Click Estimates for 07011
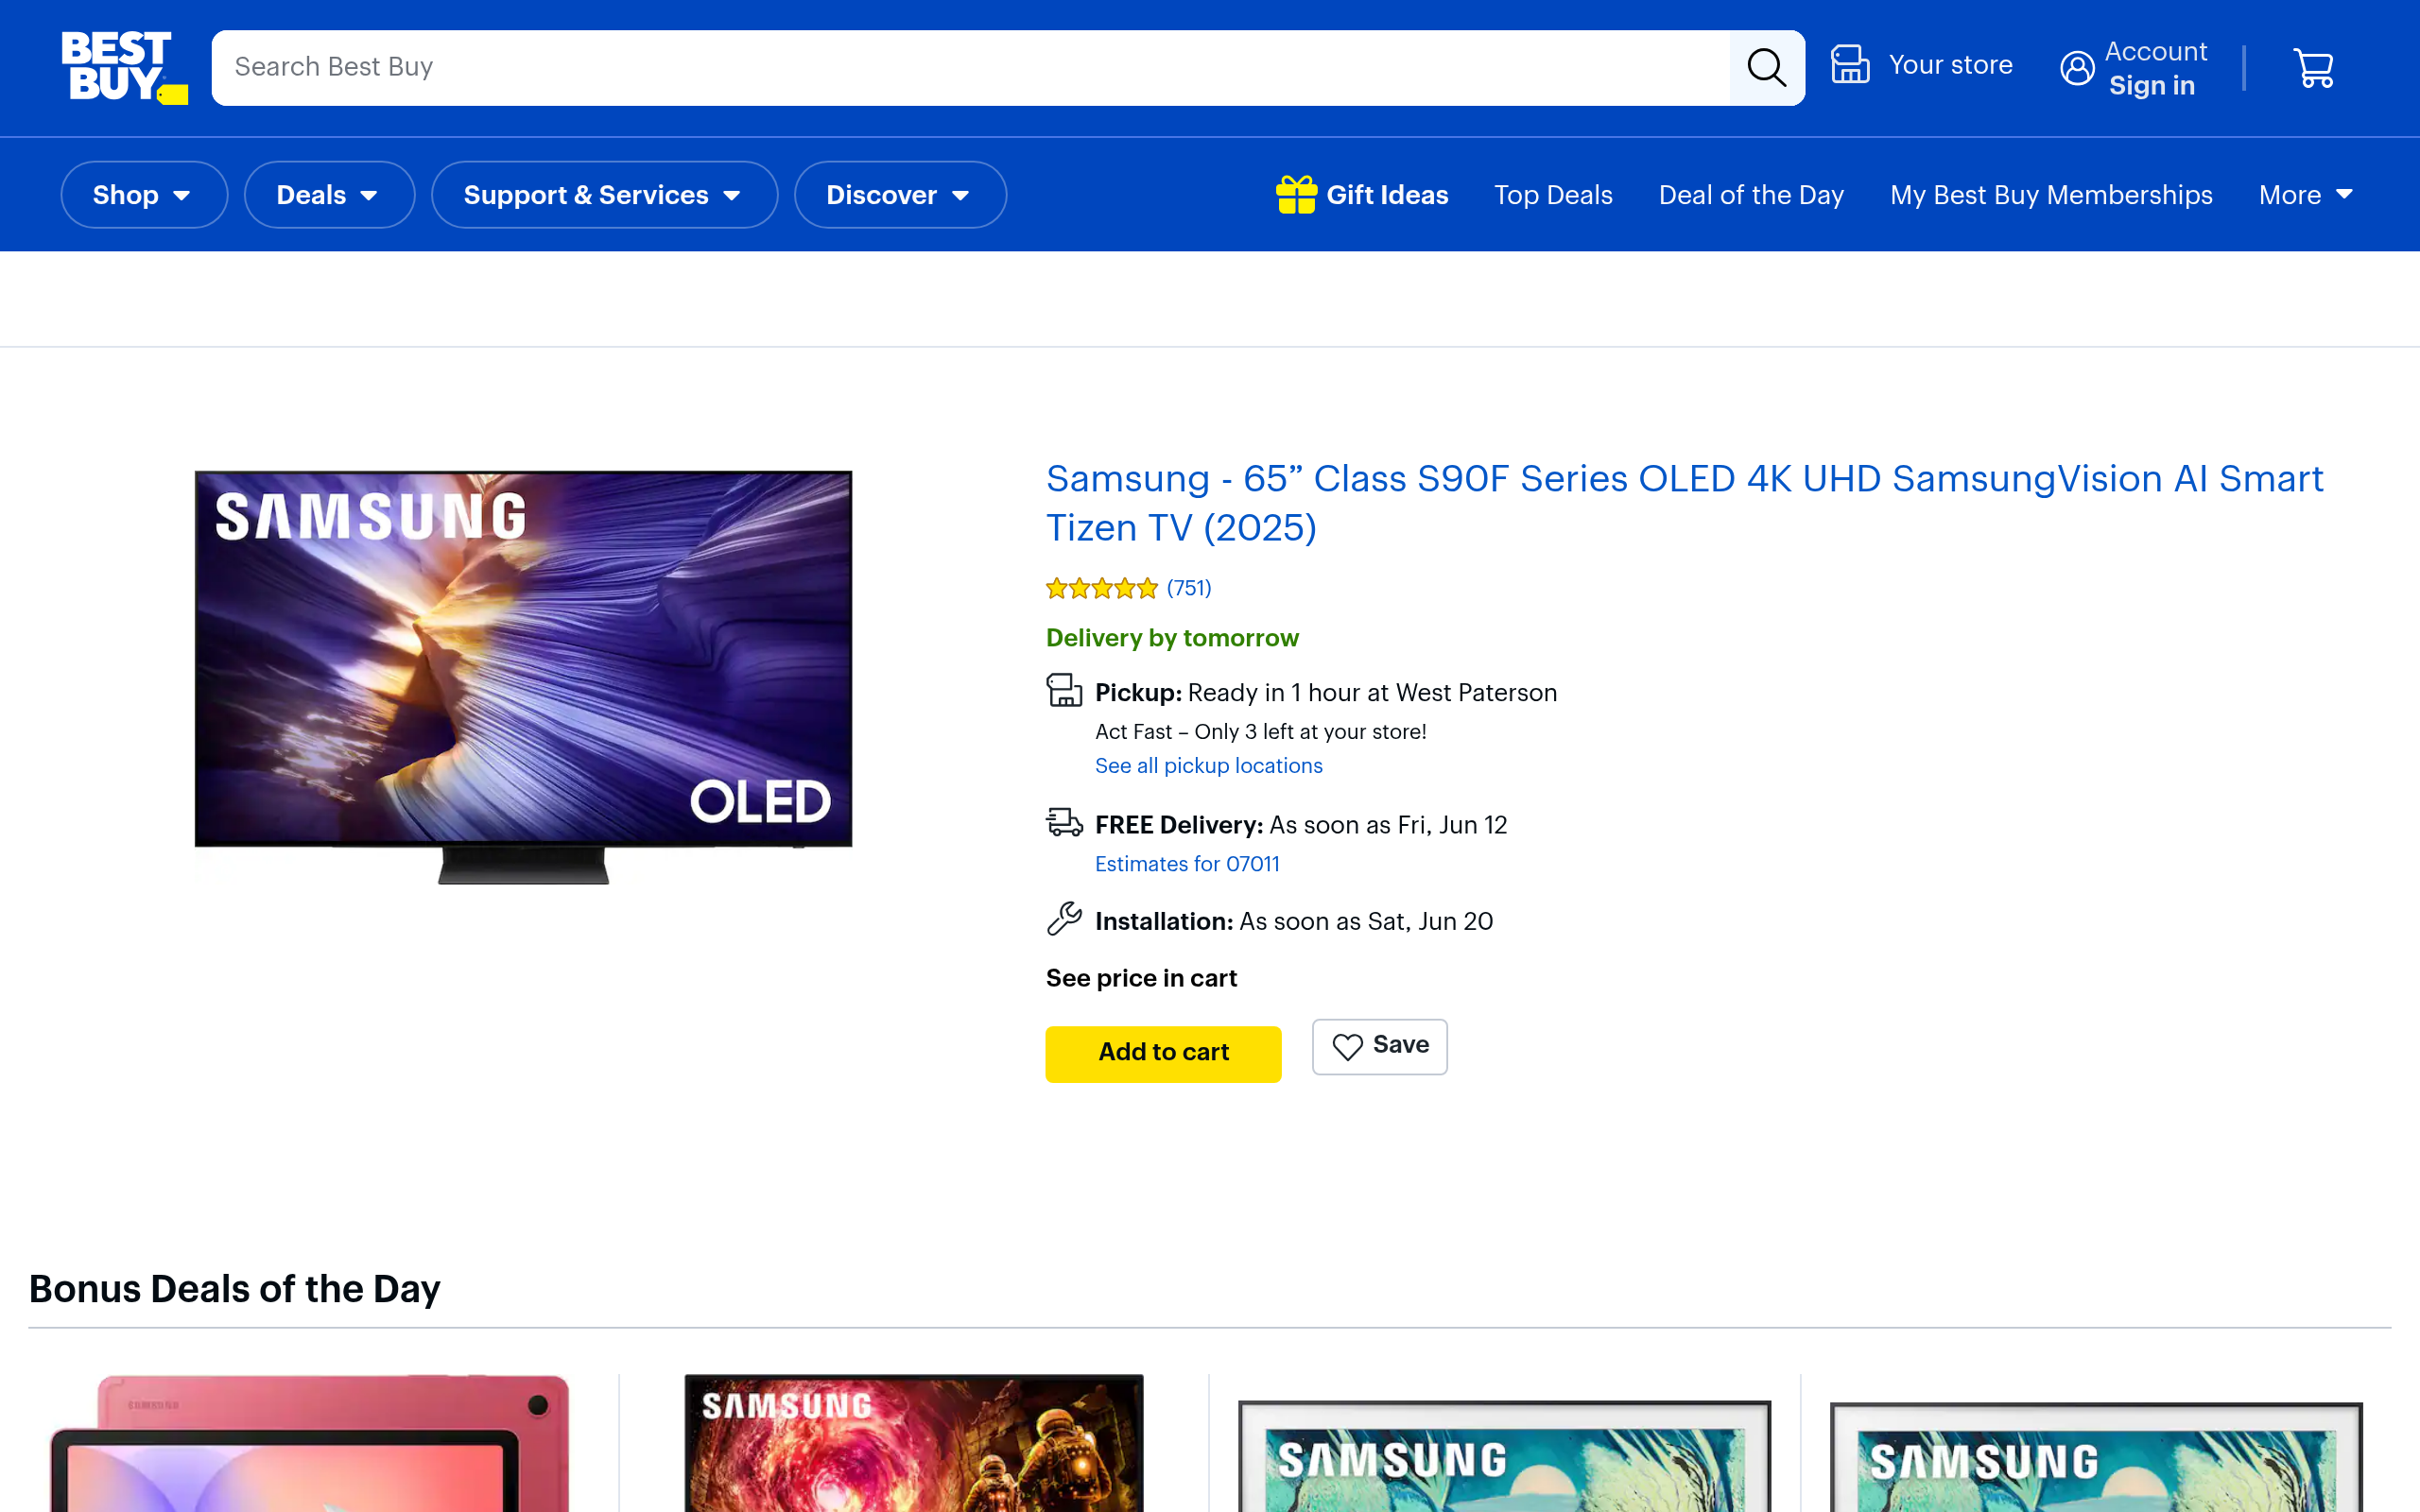Screen dimensions: 2420x1512 (1187, 863)
